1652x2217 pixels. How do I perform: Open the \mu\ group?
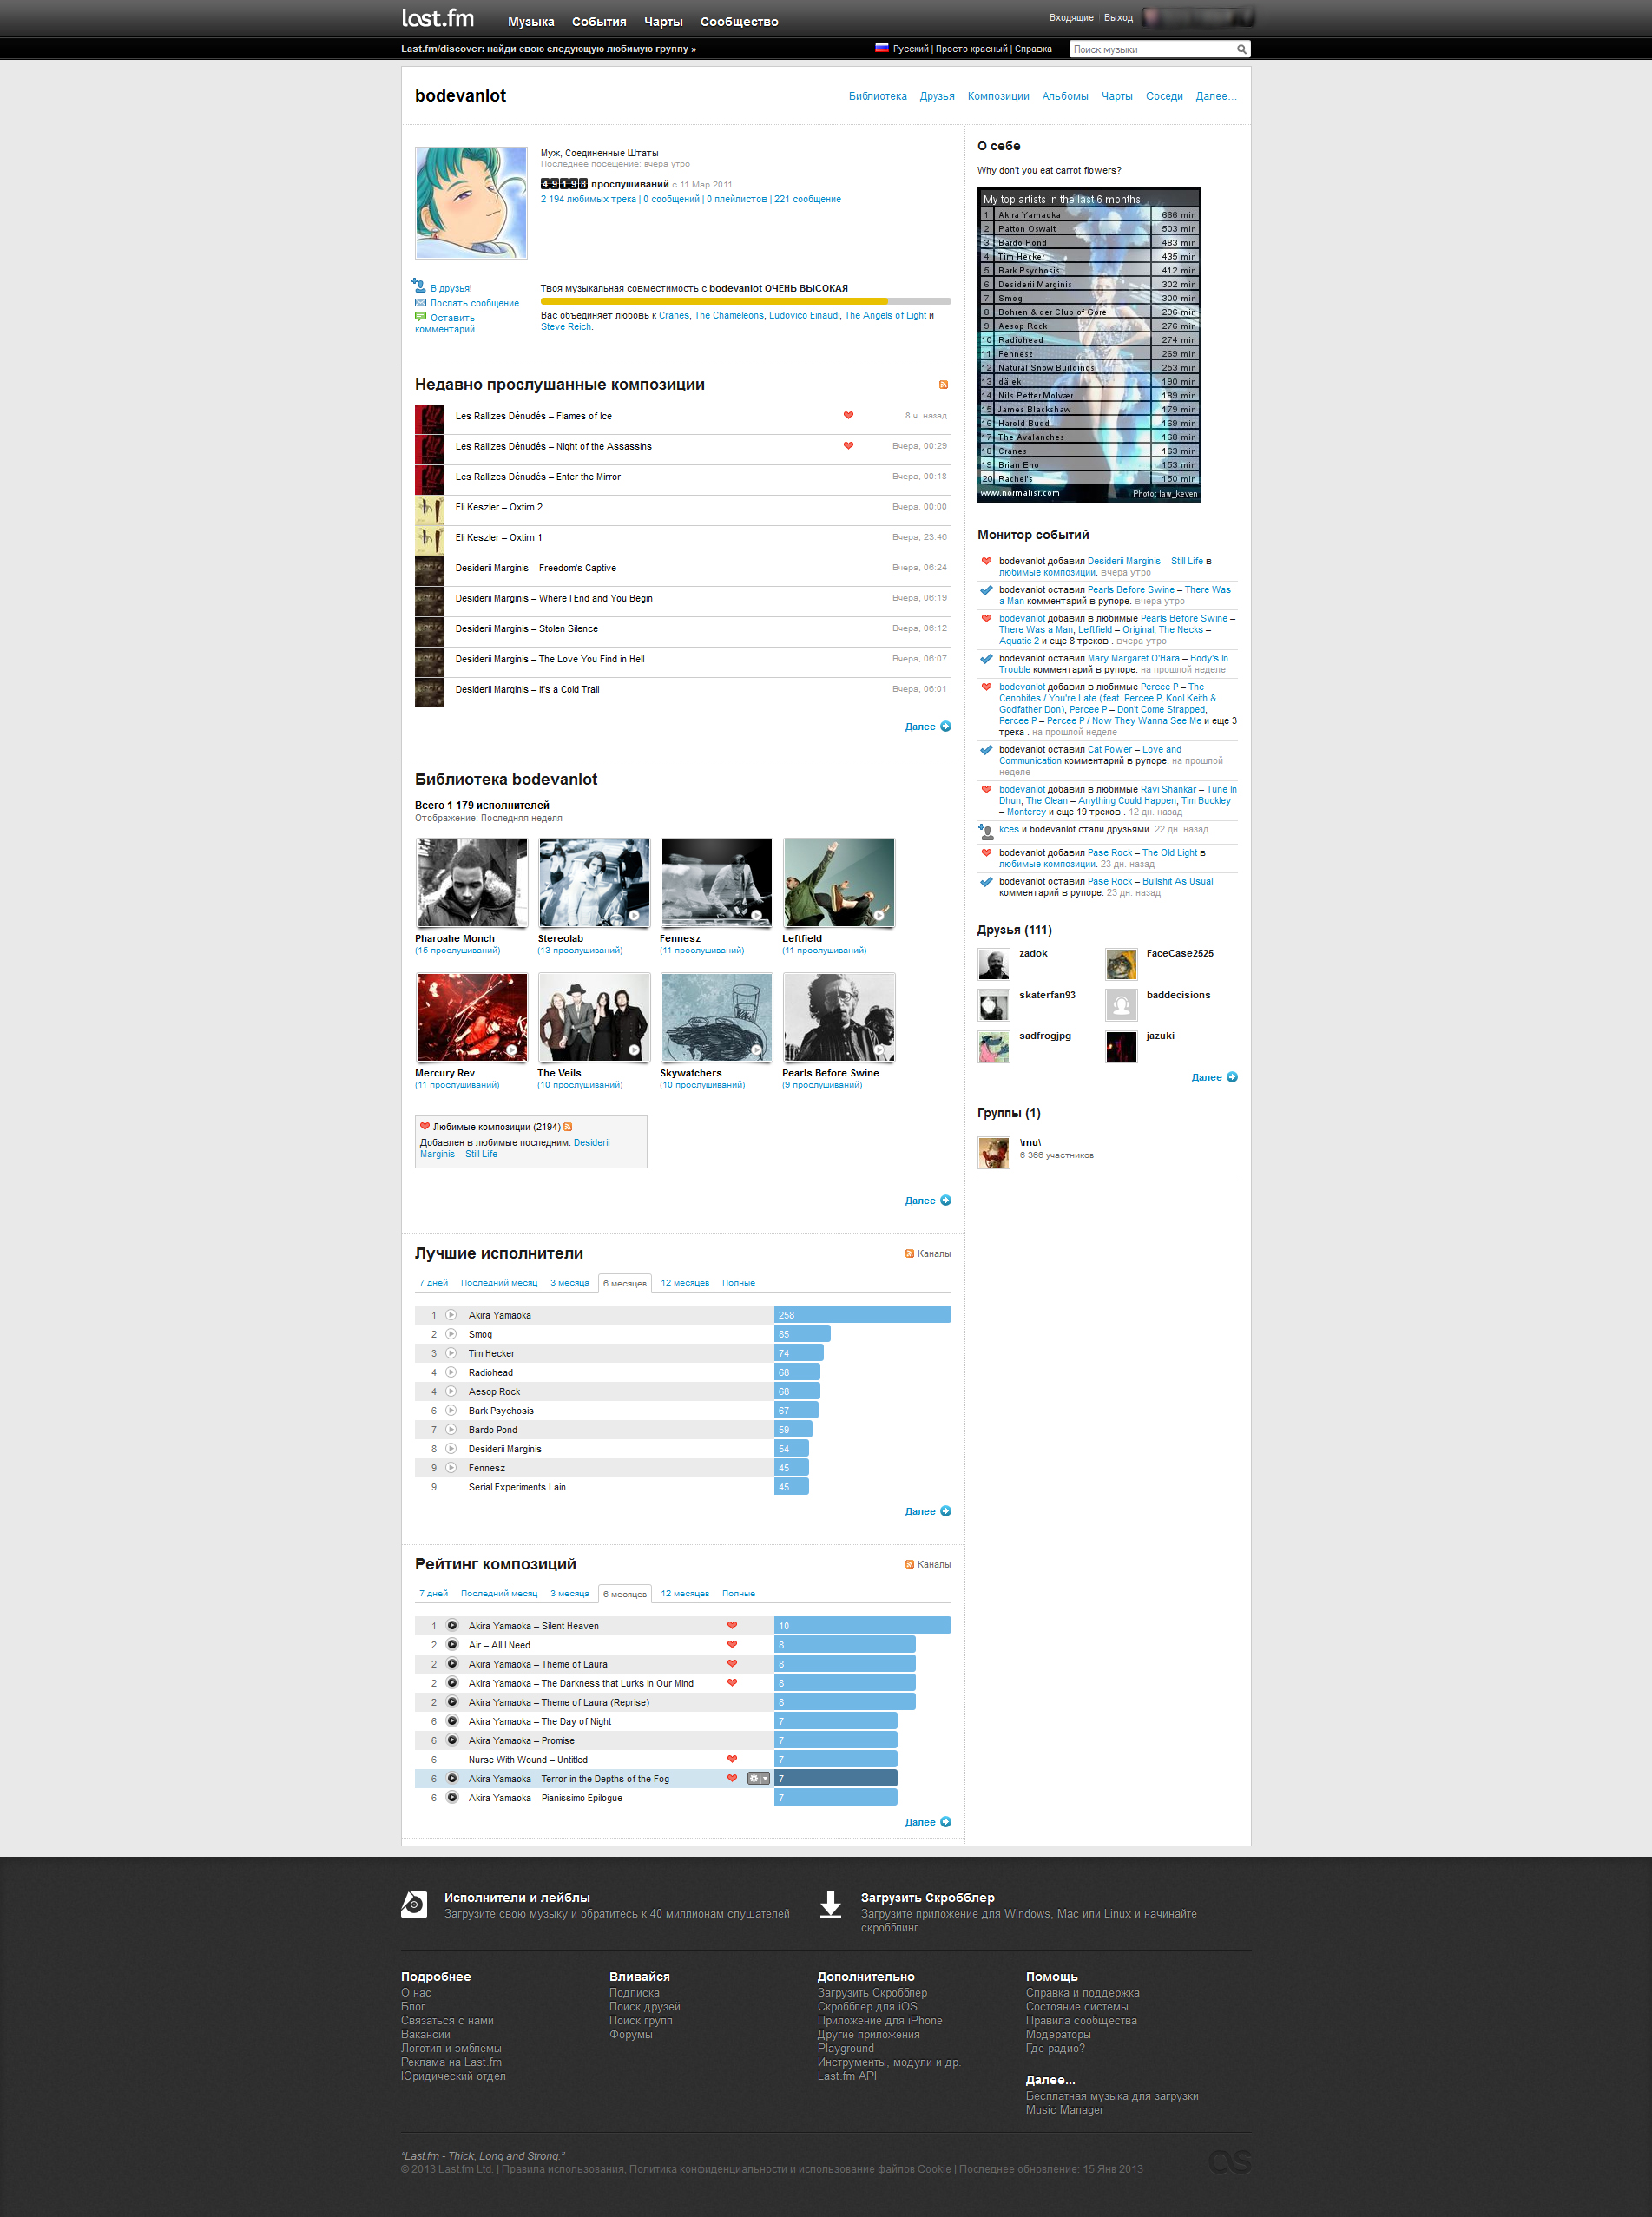coord(1030,1143)
